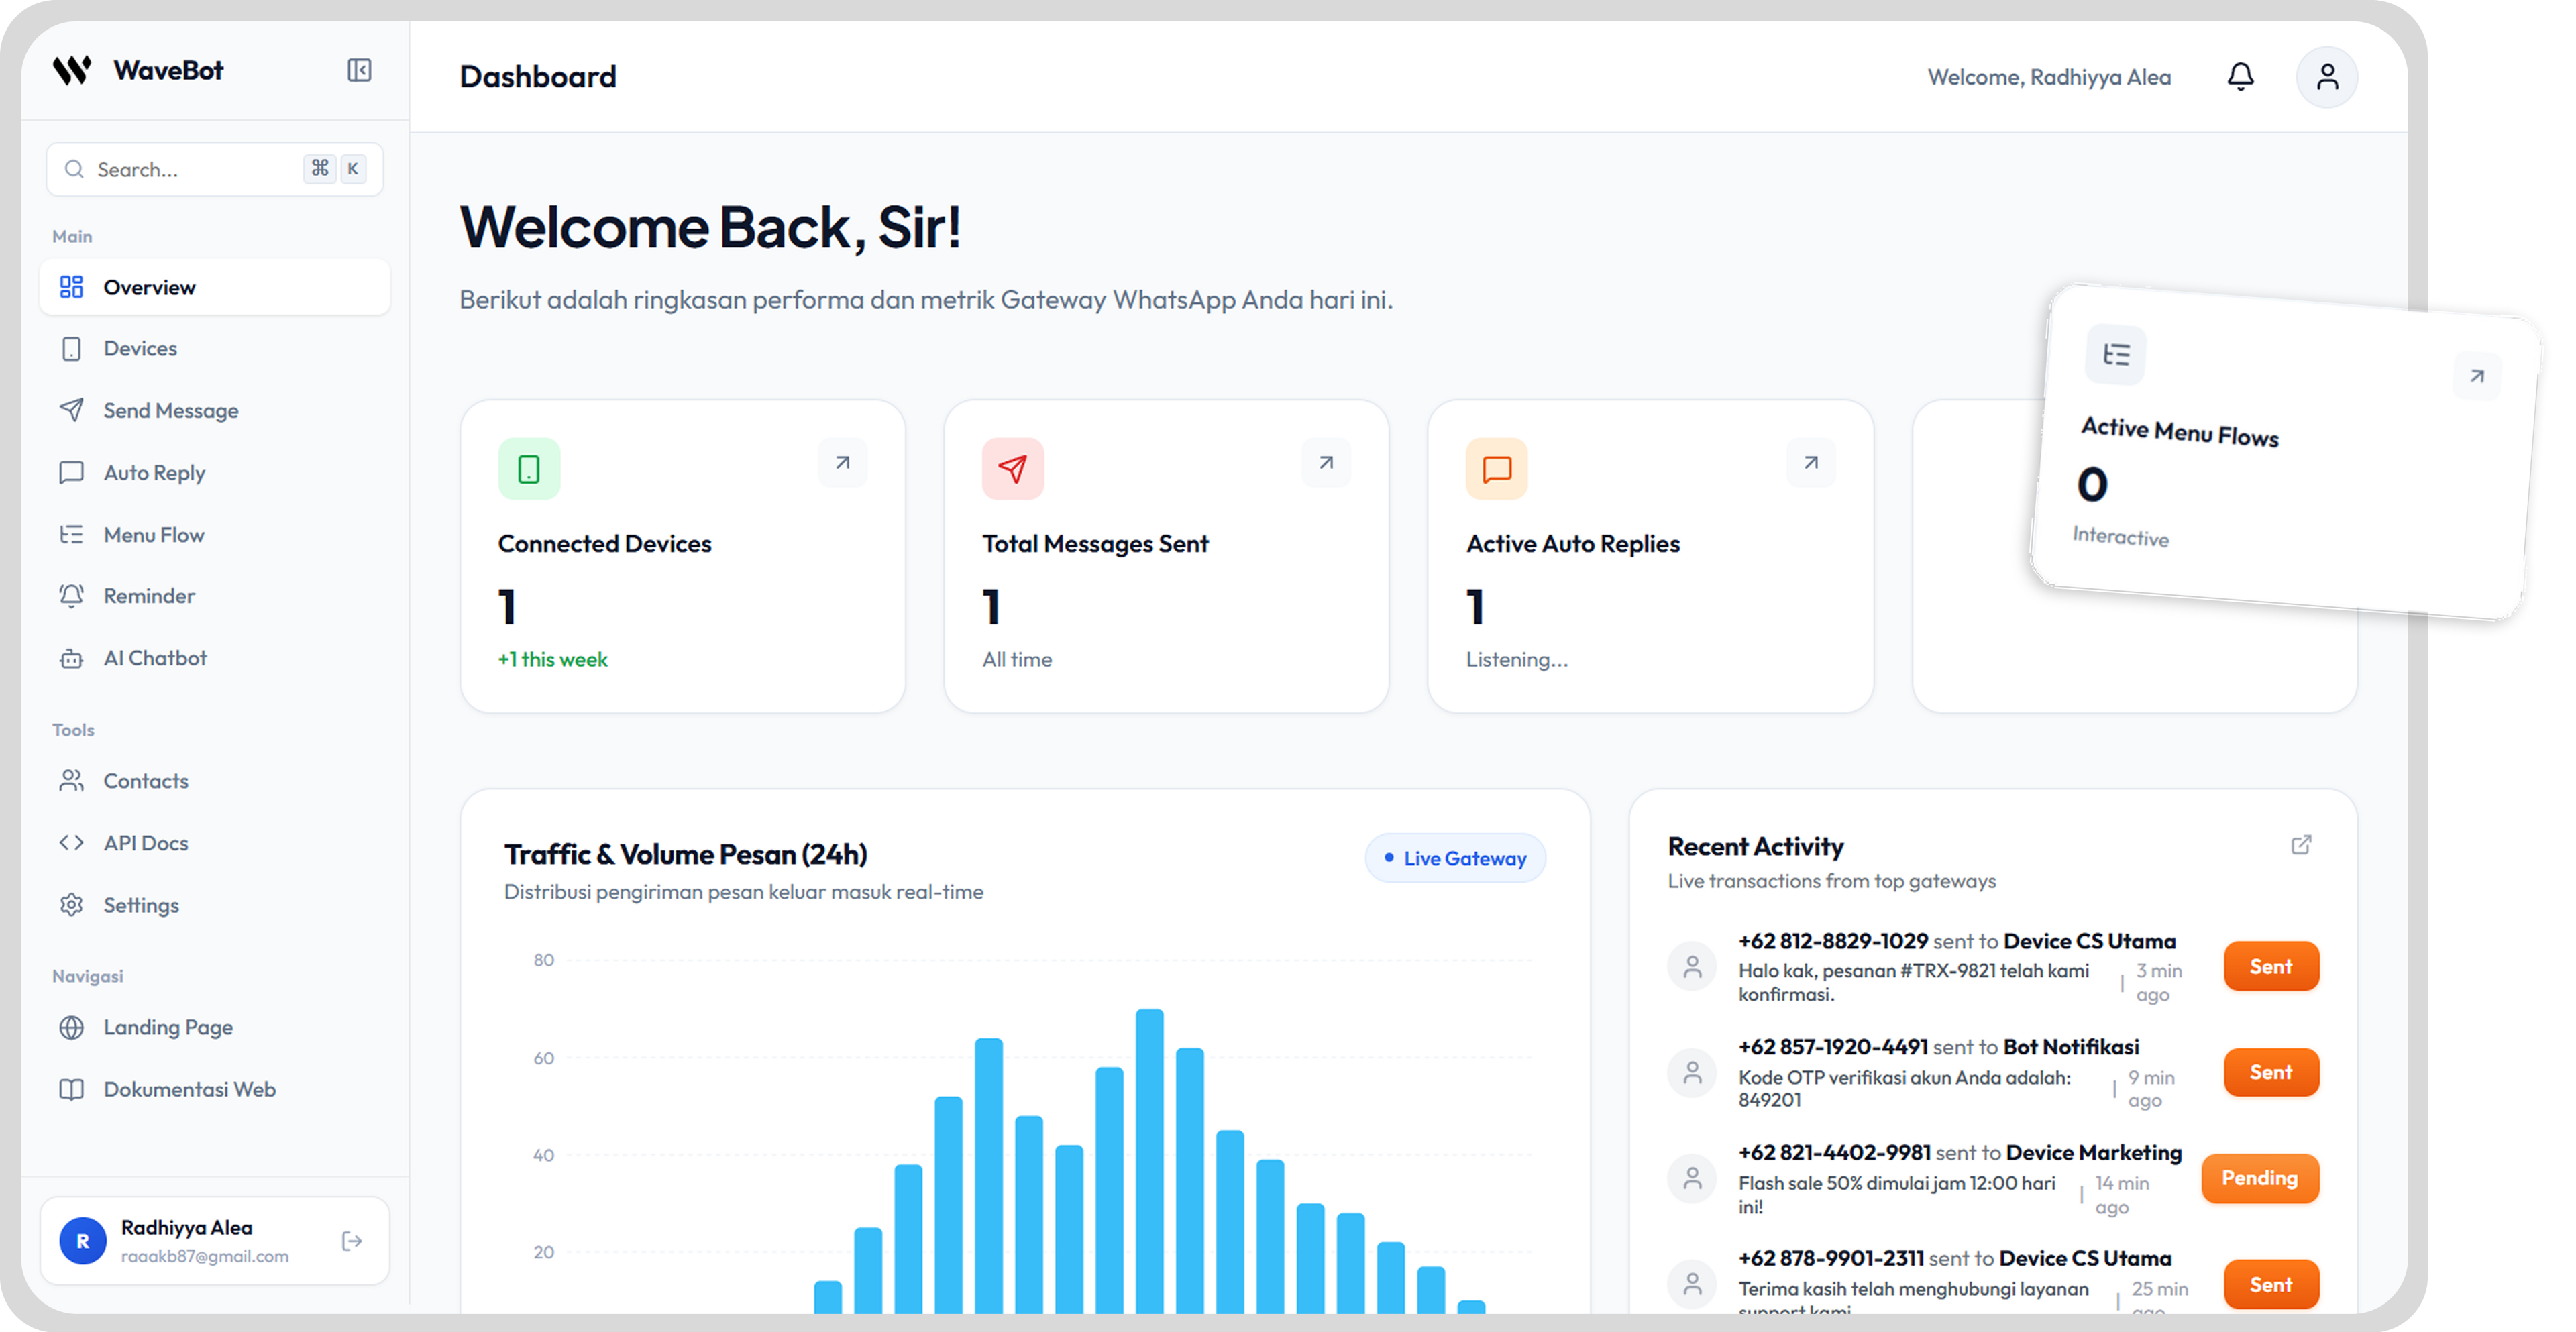The width and height of the screenshot is (2576, 1332).
Task: Click the raakb87@gmail.com email text
Action: click(x=205, y=1256)
